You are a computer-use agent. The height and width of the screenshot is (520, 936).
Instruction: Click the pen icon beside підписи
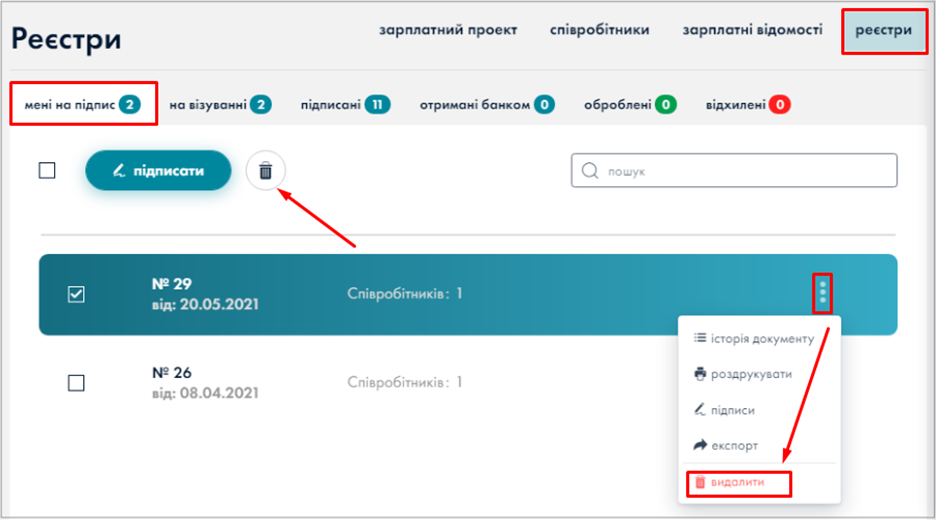click(x=700, y=410)
